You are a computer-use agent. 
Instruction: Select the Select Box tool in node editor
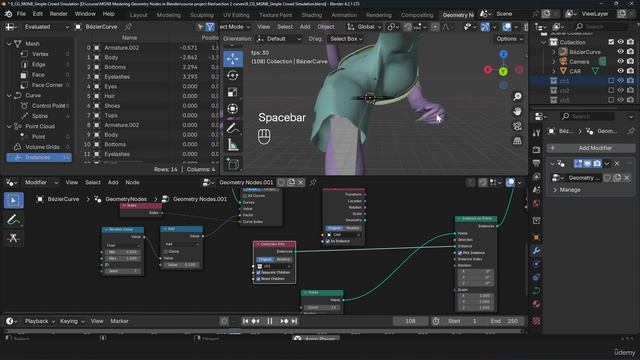pos(13,200)
